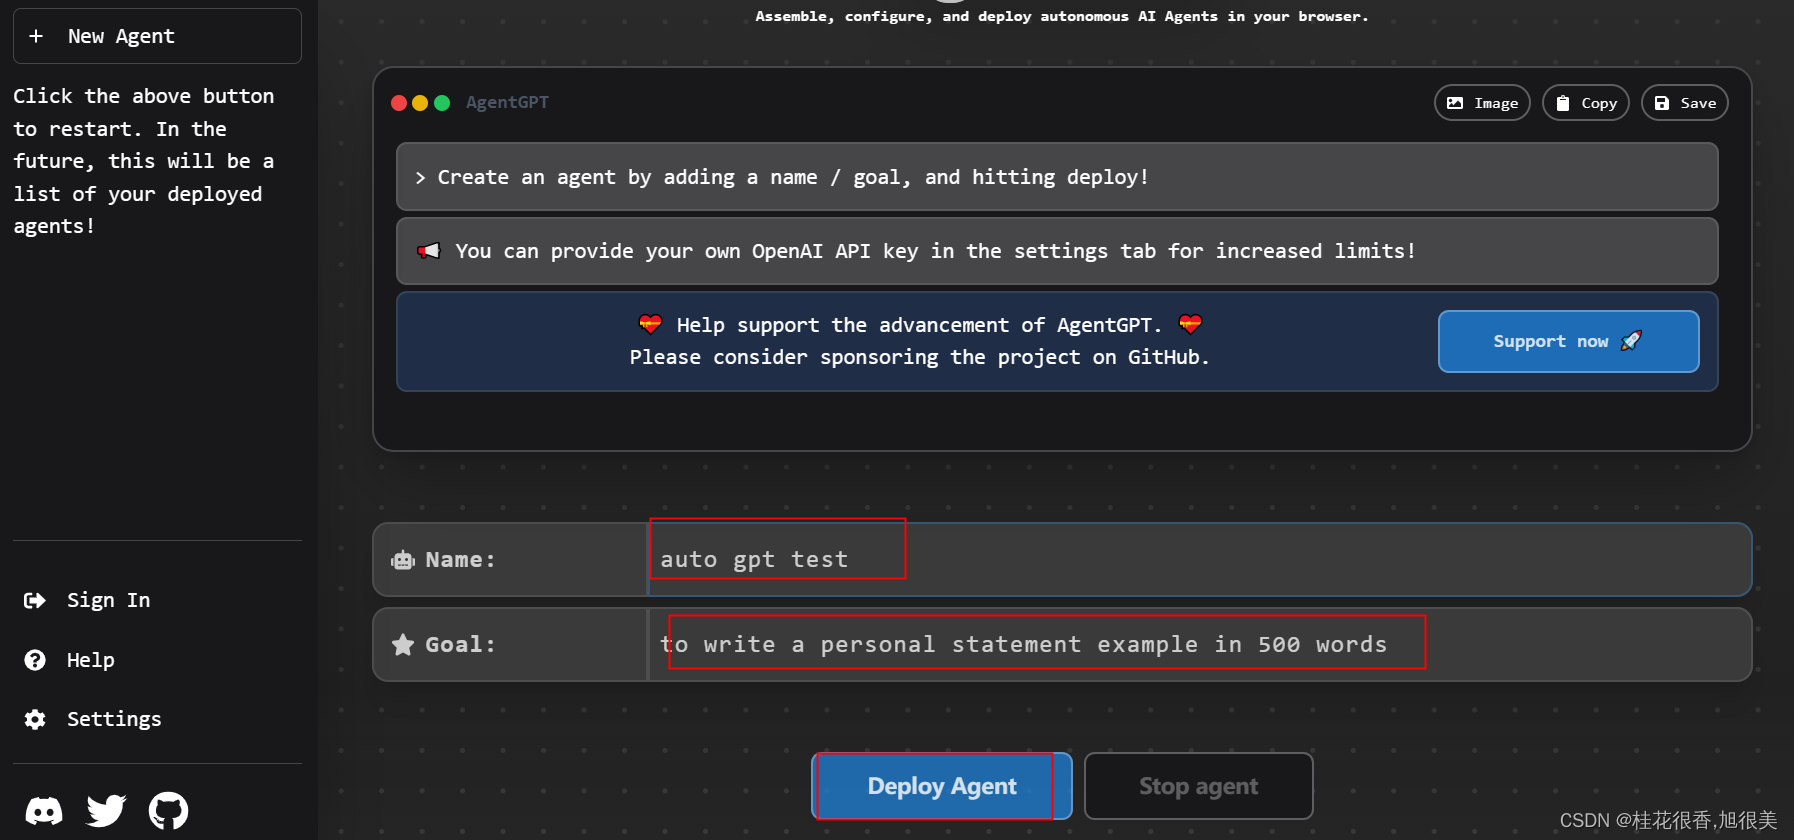
Task: Click the red window dot in AgentGPT header
Action: [399, 103]
